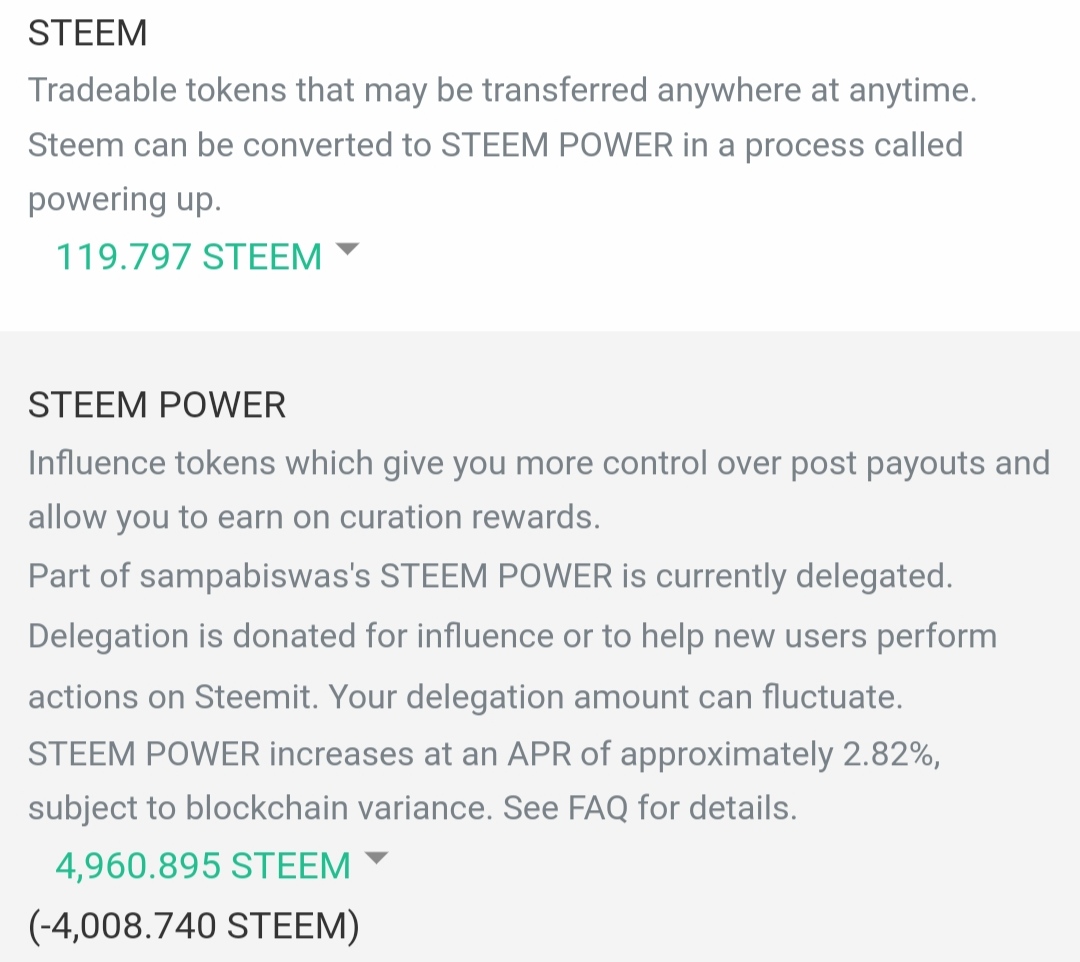This screenshot has width=1080, height=962.
Task: Click the arrow beside 4,960.895 STEEM
Action: (375, 858)
